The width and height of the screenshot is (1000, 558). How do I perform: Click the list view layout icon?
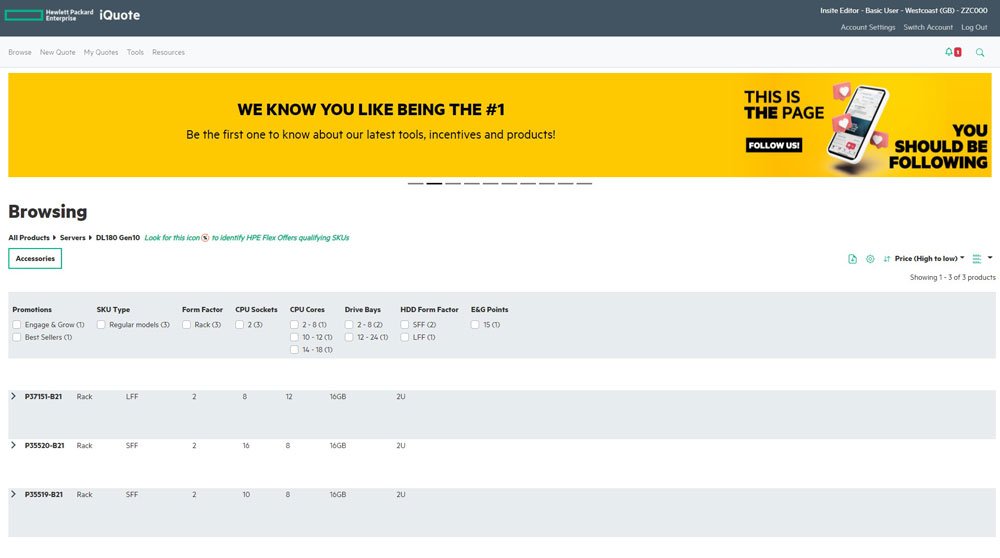[976, 258]
